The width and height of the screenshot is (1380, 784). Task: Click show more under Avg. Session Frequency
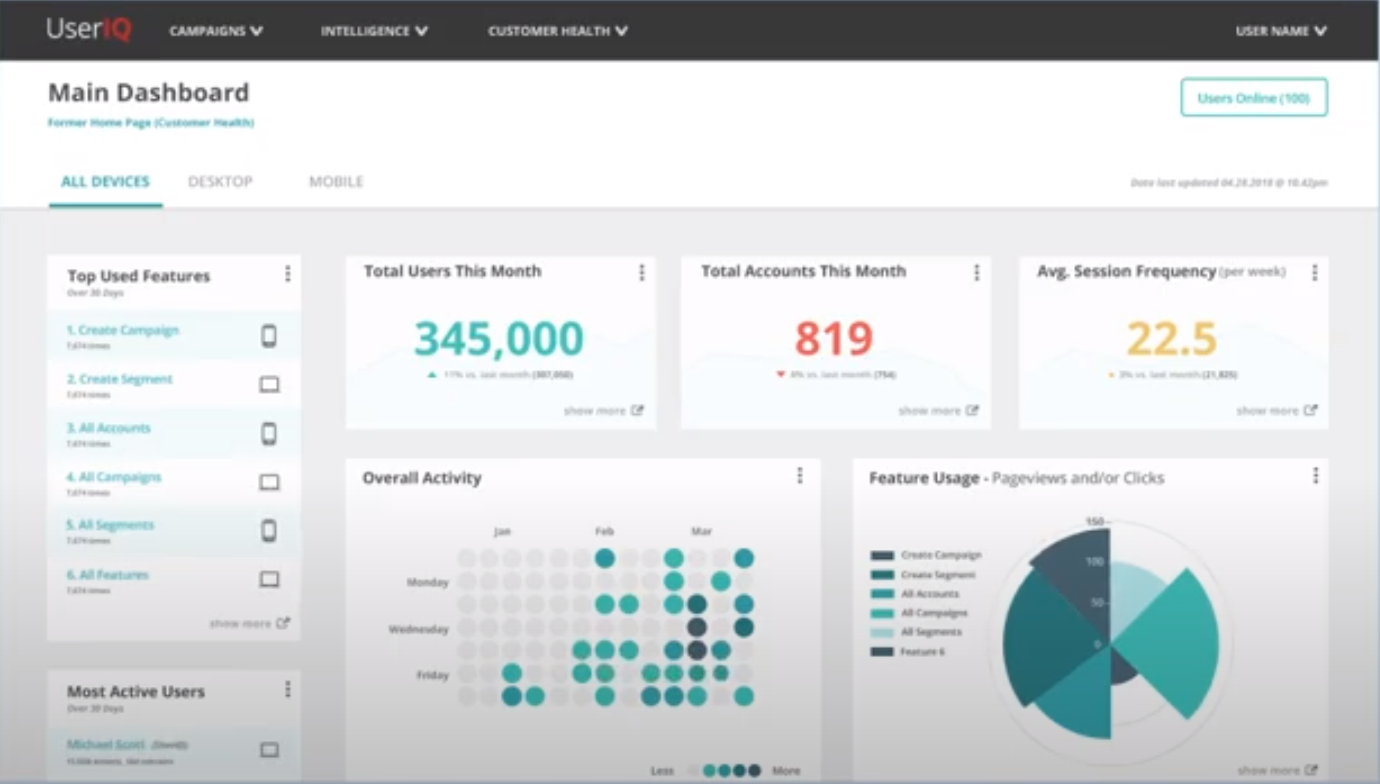point(1277,411)
